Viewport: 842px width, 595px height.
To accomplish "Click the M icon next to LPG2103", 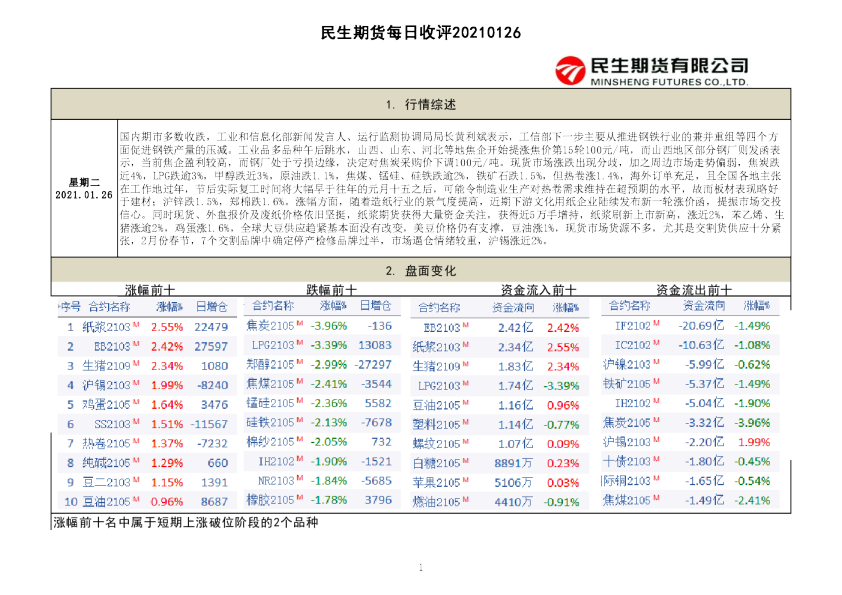I will coord(299,343).
